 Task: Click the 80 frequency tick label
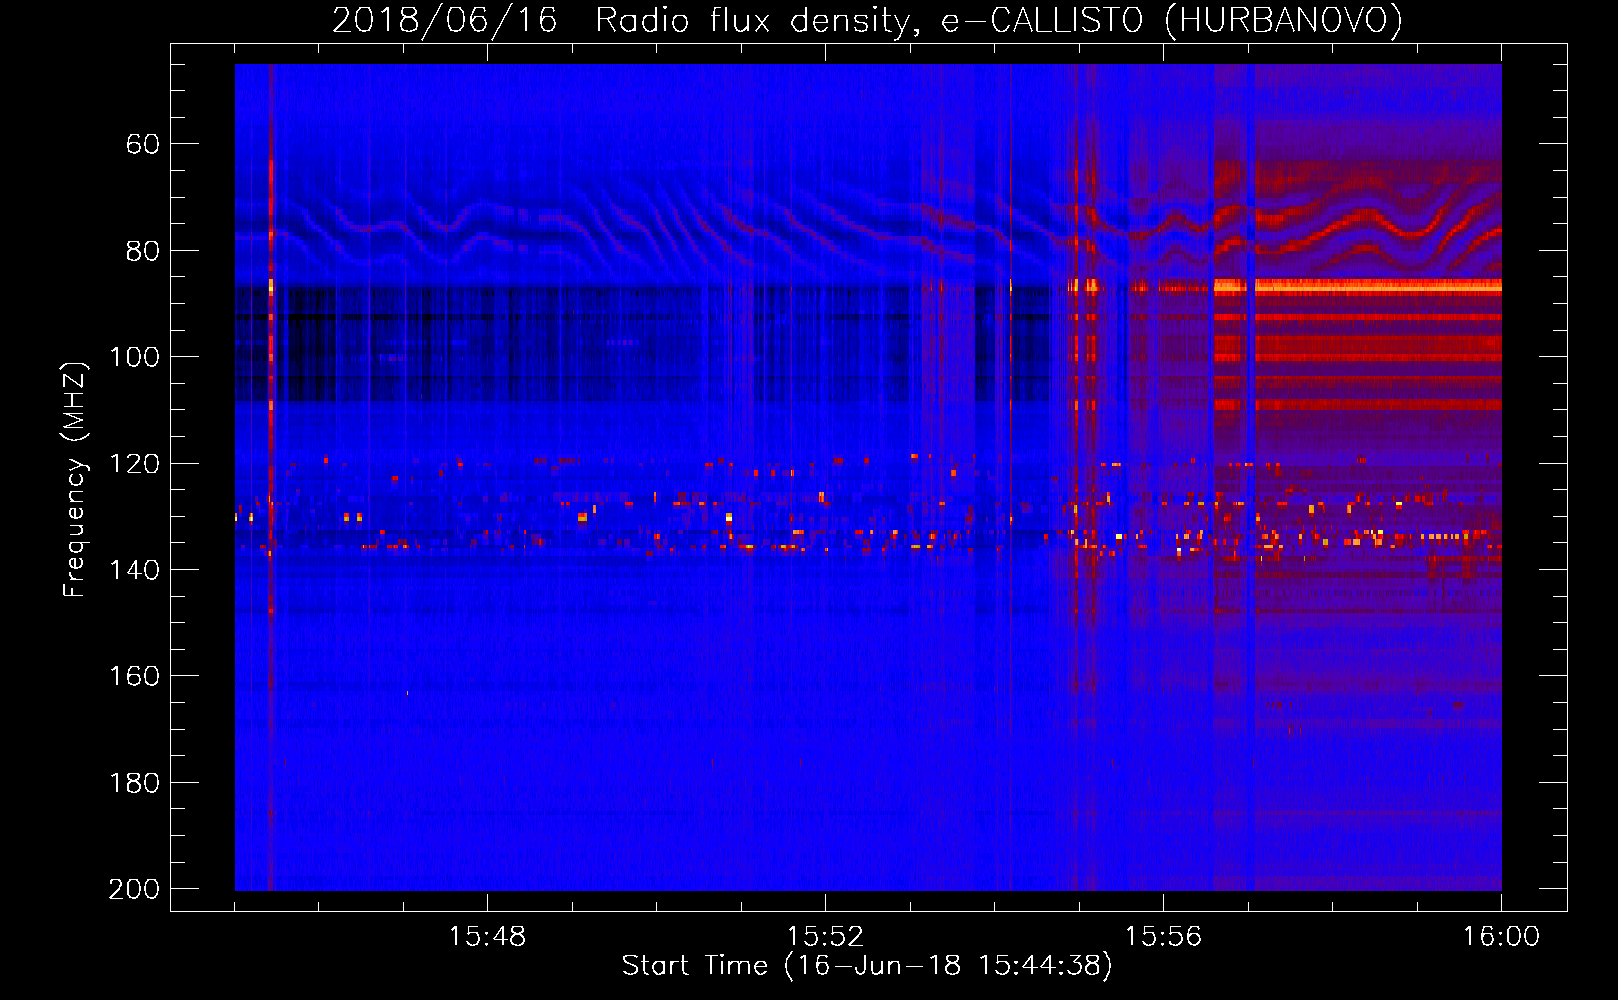(x=143, y=251)
